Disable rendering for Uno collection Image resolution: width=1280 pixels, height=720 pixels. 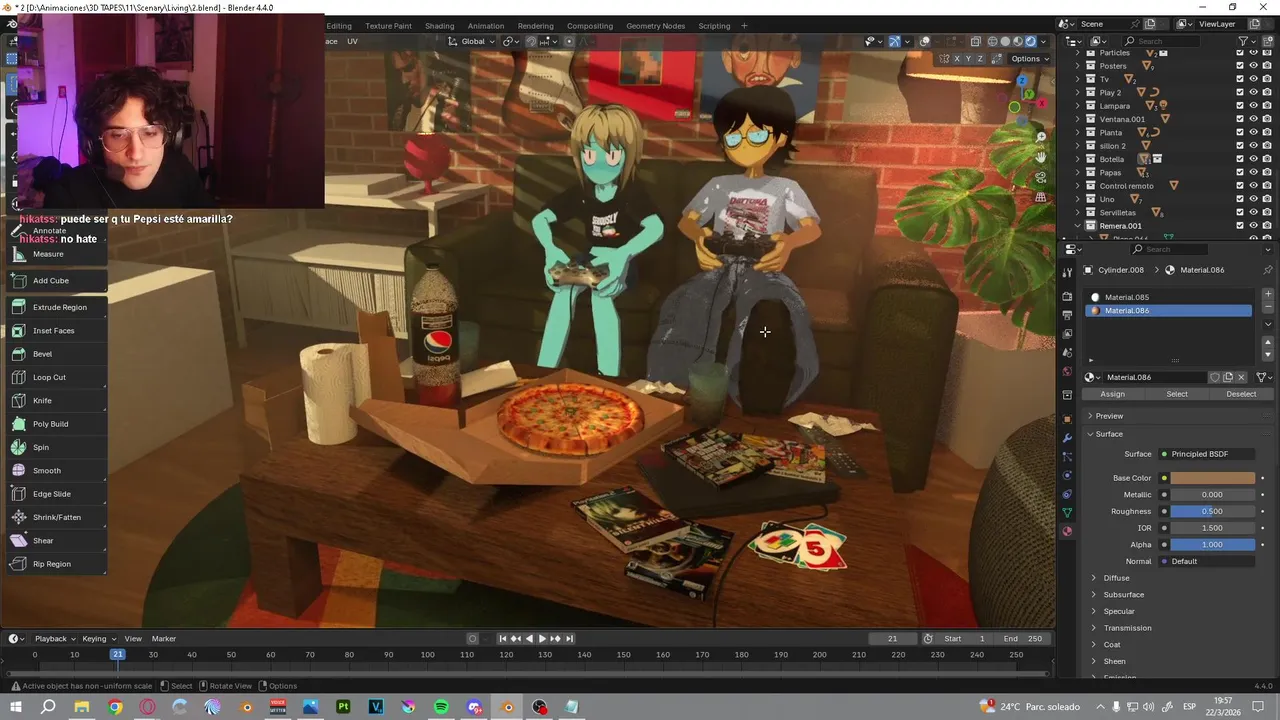1267,199
